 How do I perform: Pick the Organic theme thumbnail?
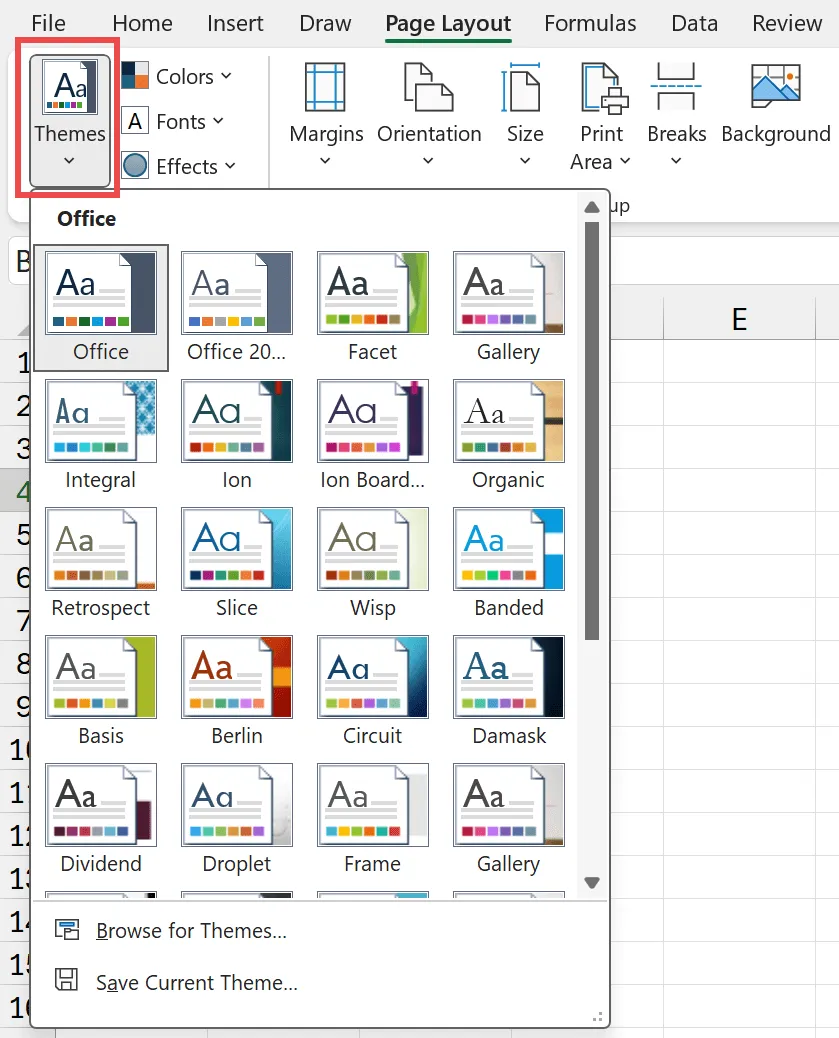508,421
